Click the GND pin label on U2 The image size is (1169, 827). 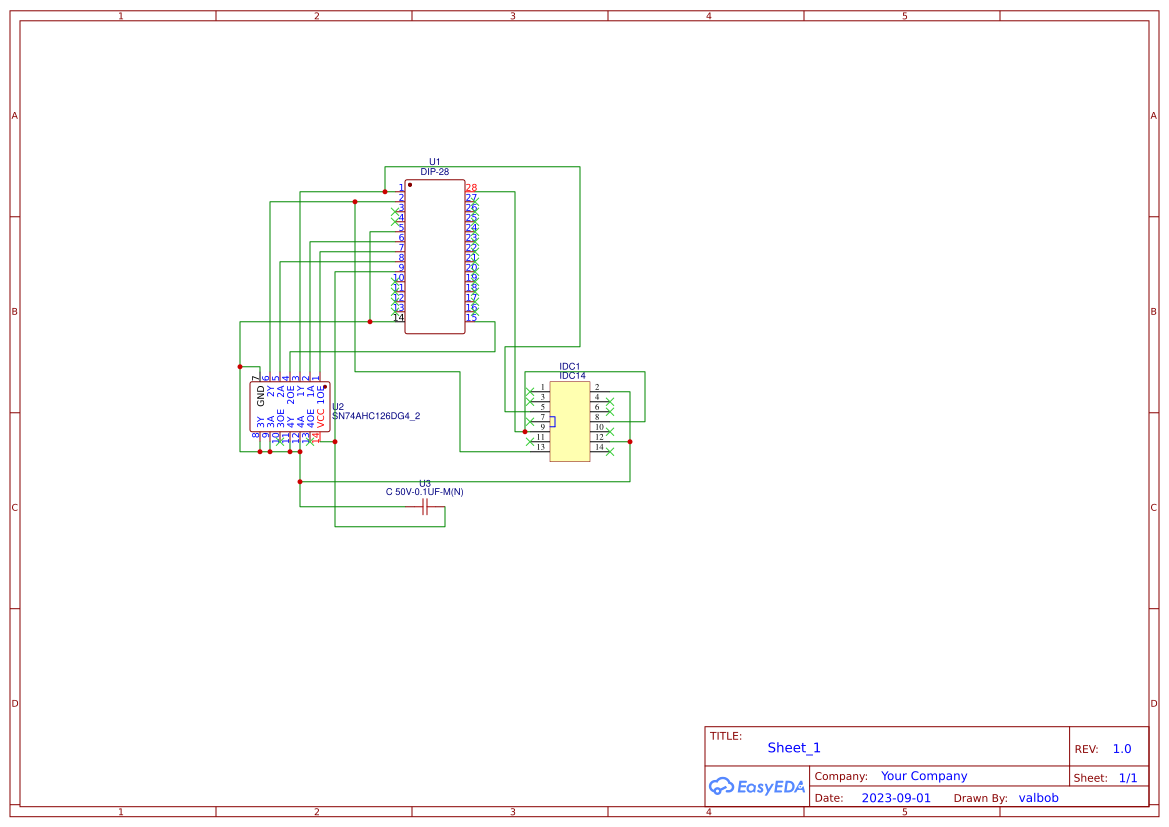click(259, 393)
